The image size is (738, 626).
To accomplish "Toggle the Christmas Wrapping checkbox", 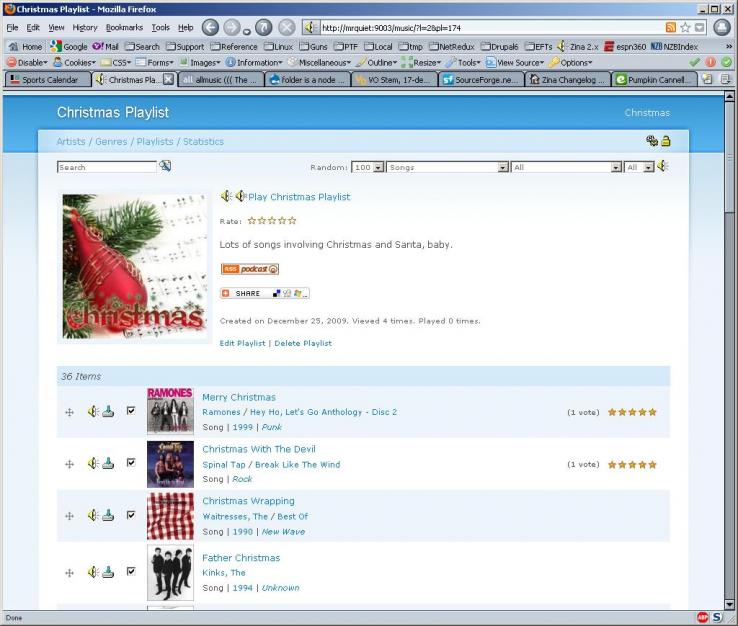I will point(131,515).
